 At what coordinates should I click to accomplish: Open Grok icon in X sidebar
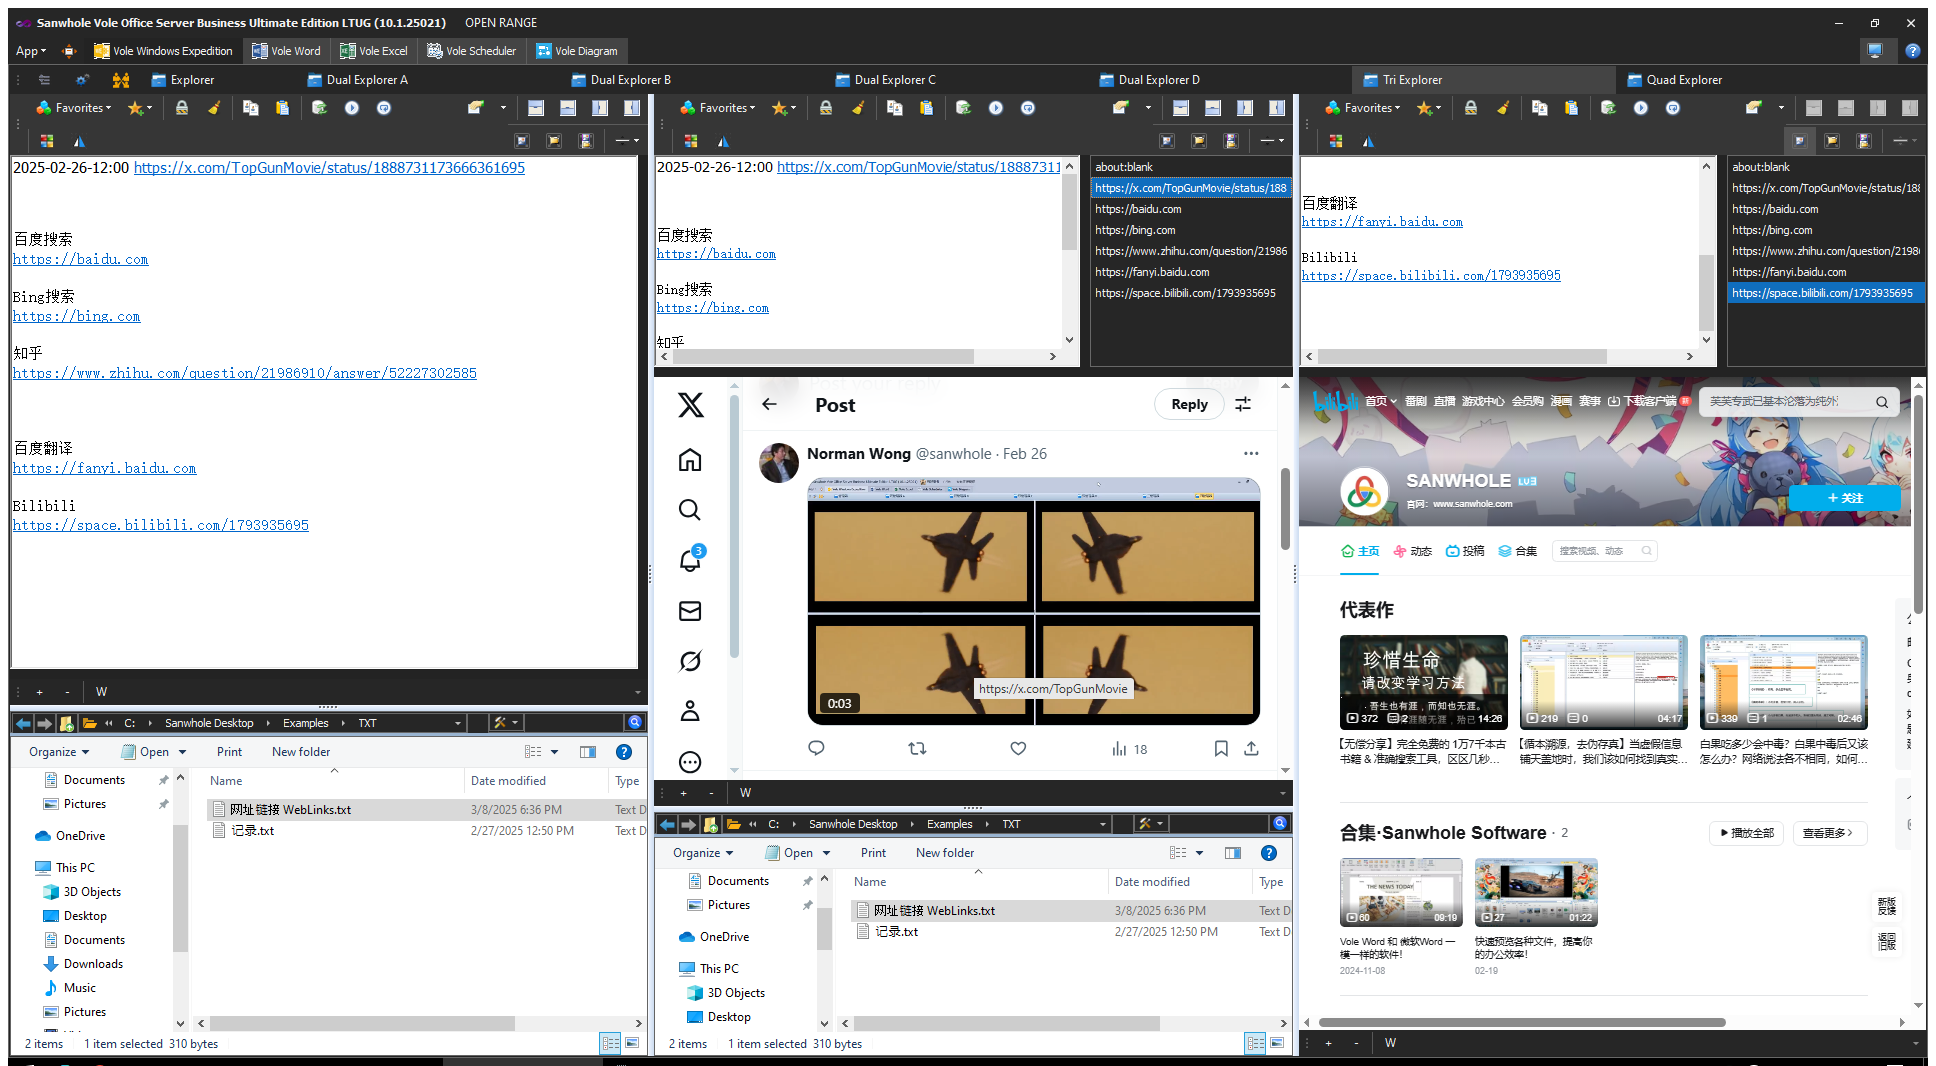(690, 661)
